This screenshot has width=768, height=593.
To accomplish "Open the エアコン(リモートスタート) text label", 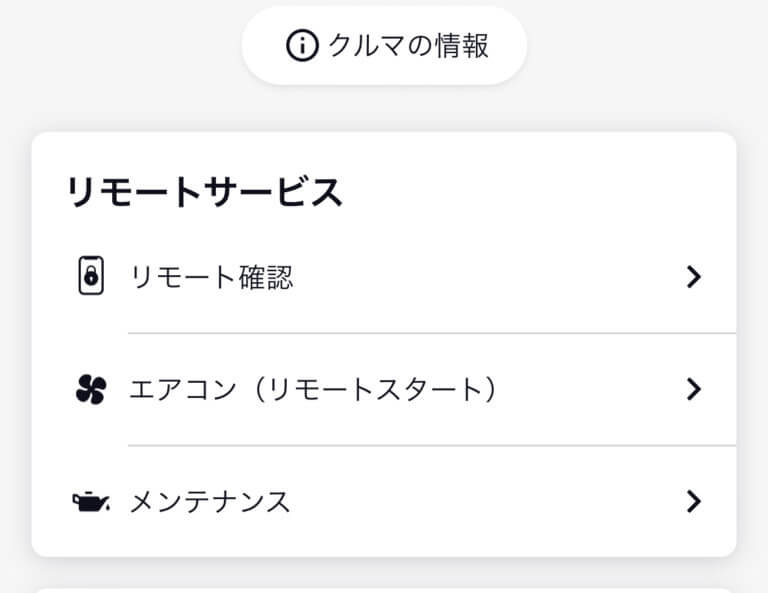I will coord(313,390).
